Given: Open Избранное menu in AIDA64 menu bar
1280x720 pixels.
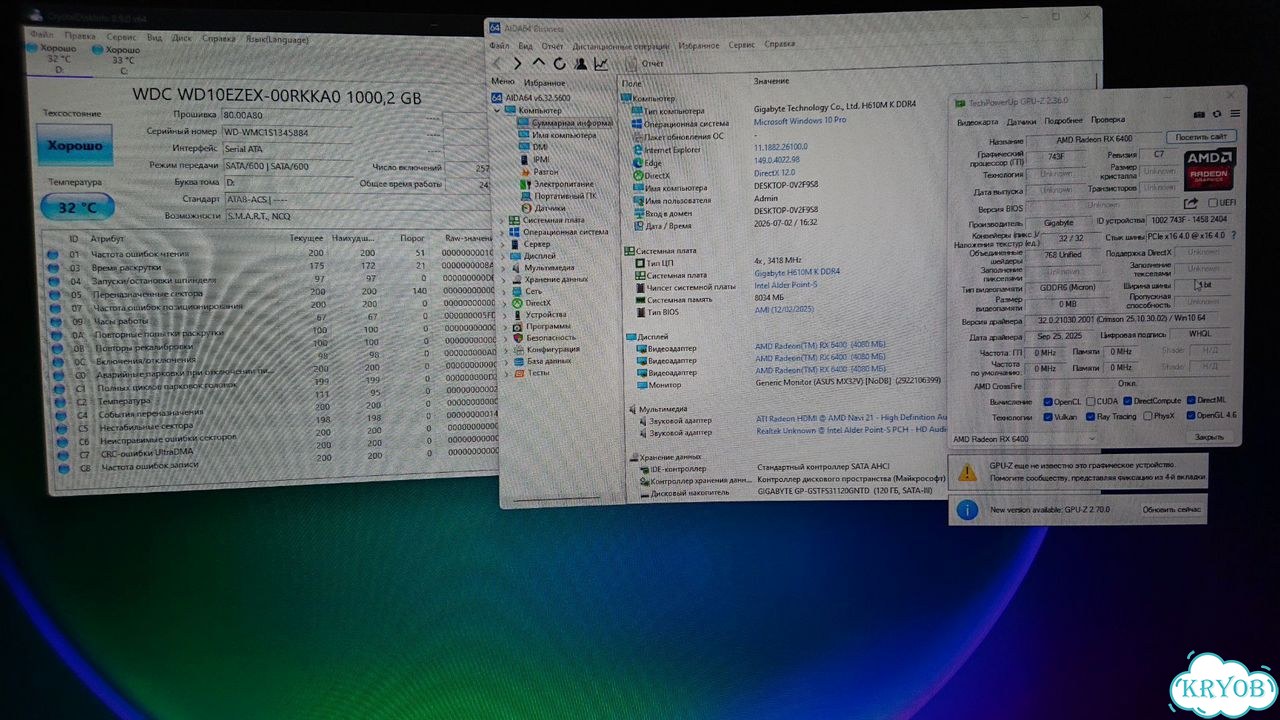Looking at the screenshot, I should 698,45.
